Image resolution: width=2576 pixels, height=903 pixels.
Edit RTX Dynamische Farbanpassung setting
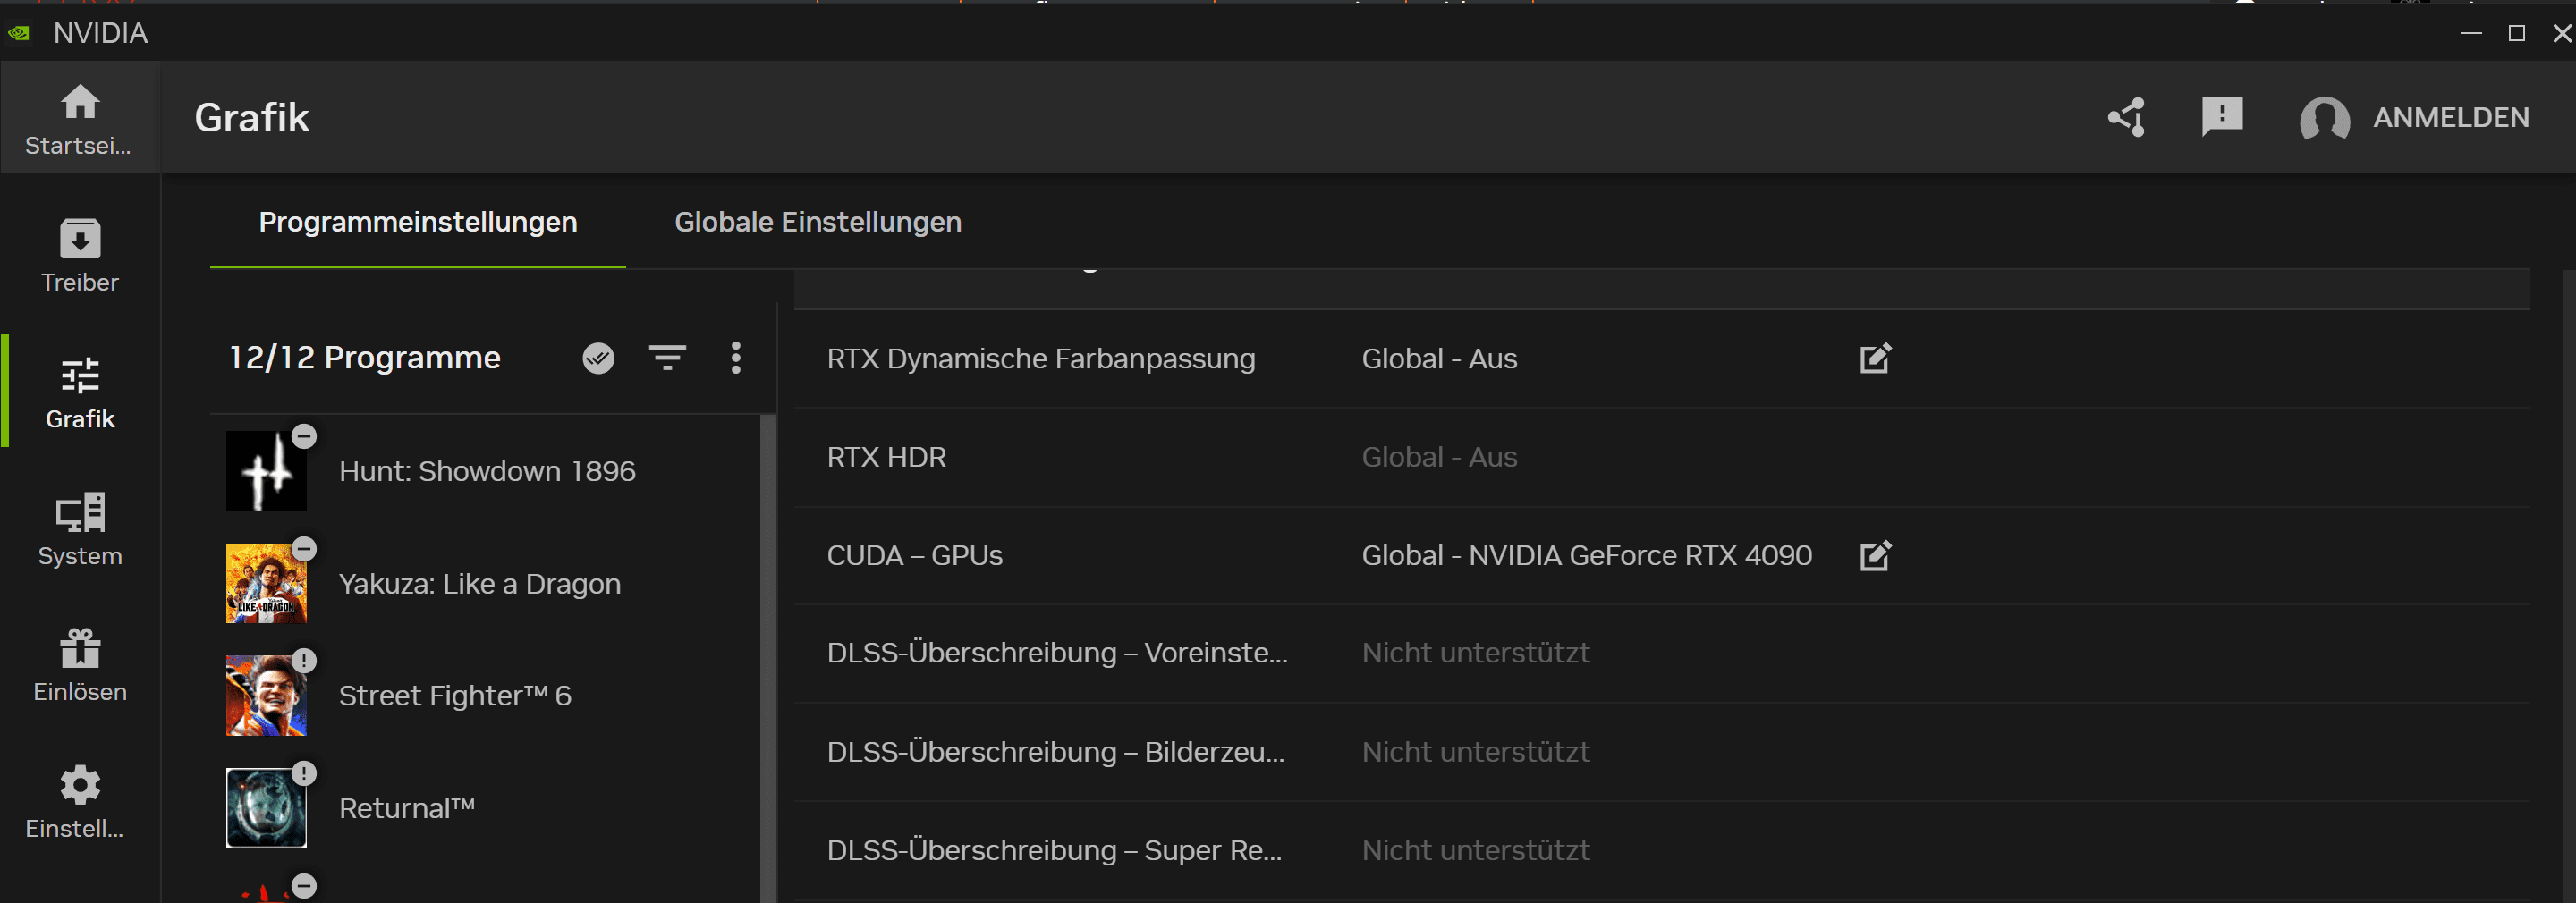pos(1875,358)
